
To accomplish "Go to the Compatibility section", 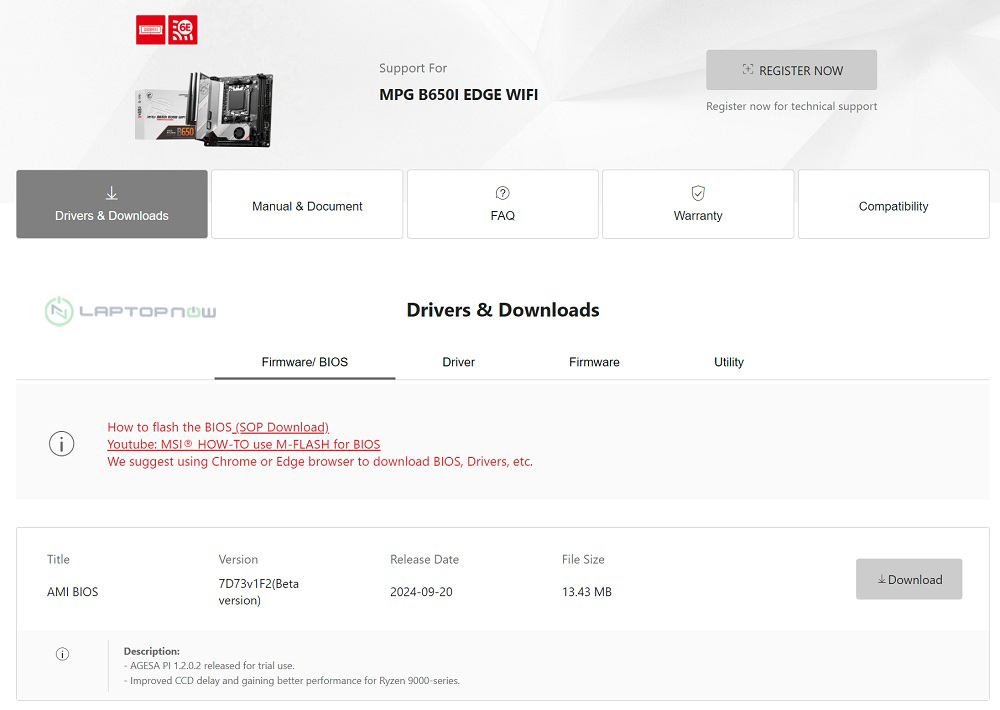I will [x=893, y=206].
